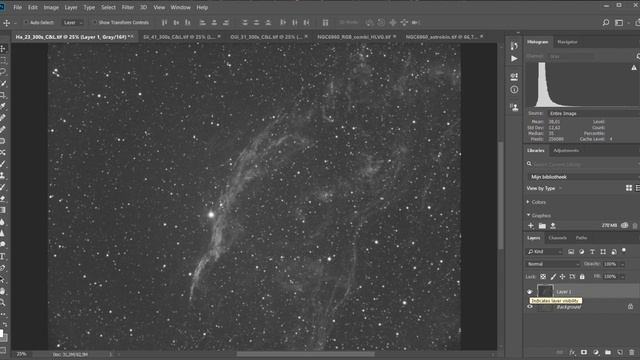640x360 pixels.
Task: Switch to the Paths tab
Action: 581,238
